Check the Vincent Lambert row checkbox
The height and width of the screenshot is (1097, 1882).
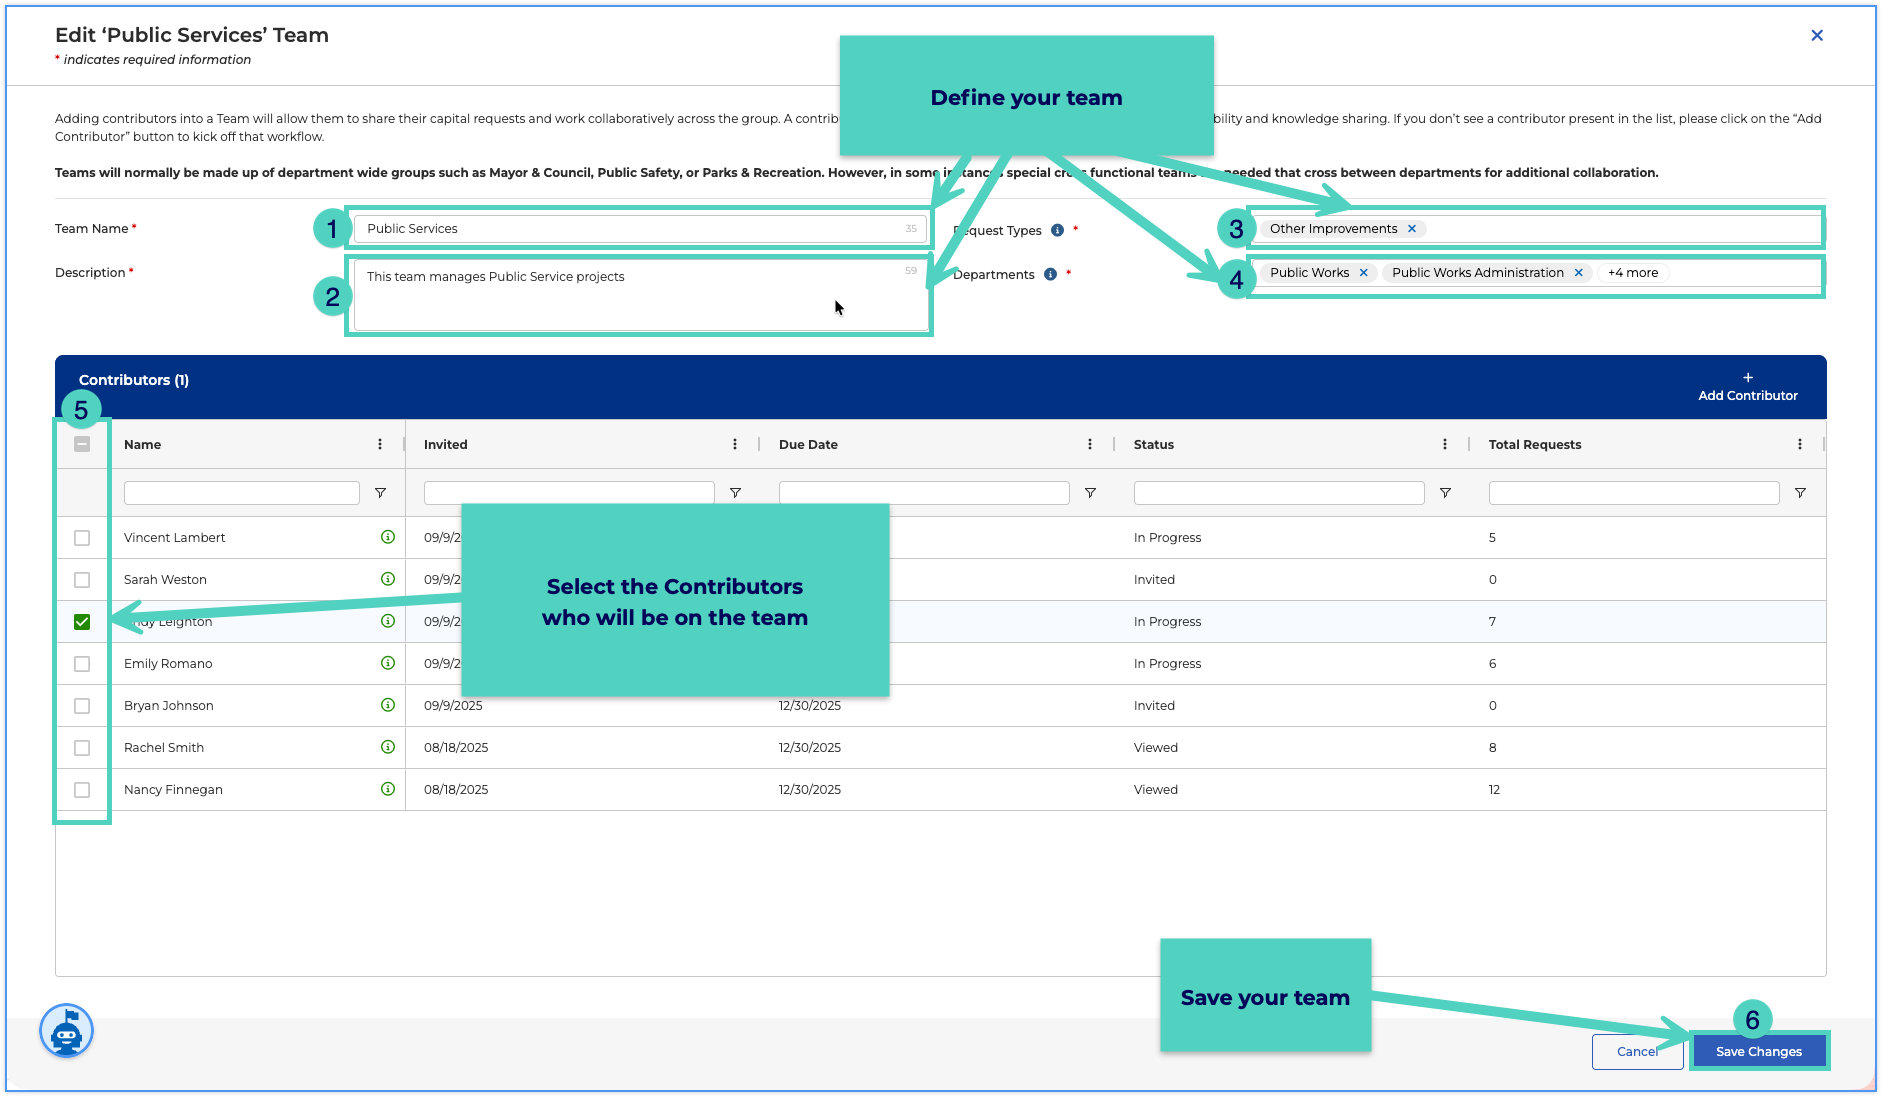pyautogui.click(x=82, y=538)
